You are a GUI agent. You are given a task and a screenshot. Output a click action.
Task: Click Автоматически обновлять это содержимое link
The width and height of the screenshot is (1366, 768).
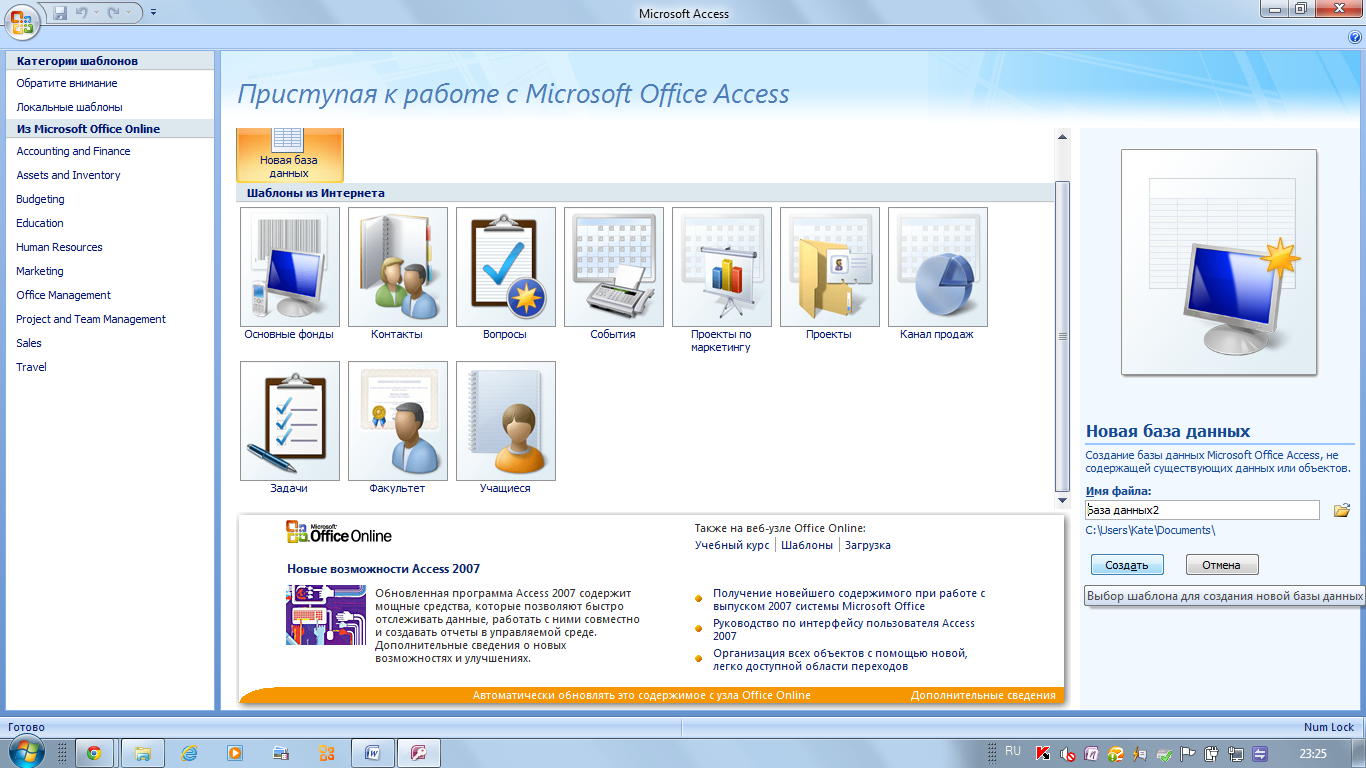[641, 695]
